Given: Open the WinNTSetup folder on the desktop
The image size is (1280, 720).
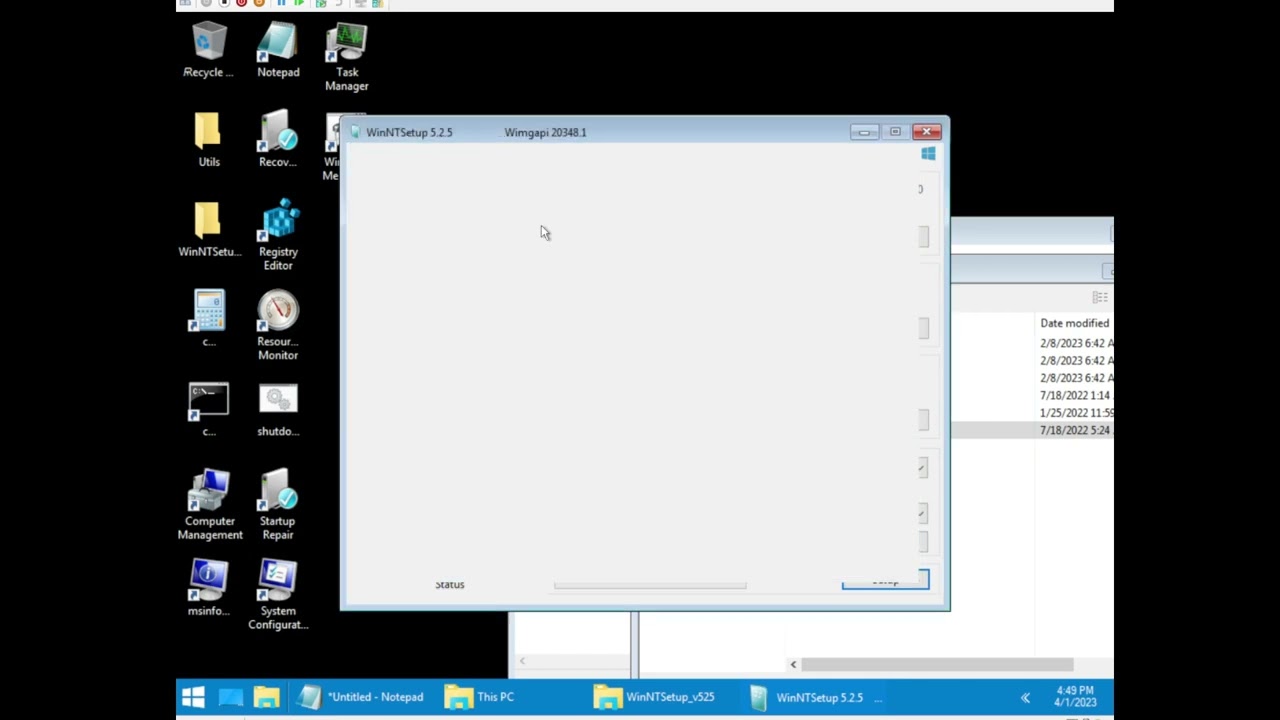Looking at the screenshot, I should [209, 230].
